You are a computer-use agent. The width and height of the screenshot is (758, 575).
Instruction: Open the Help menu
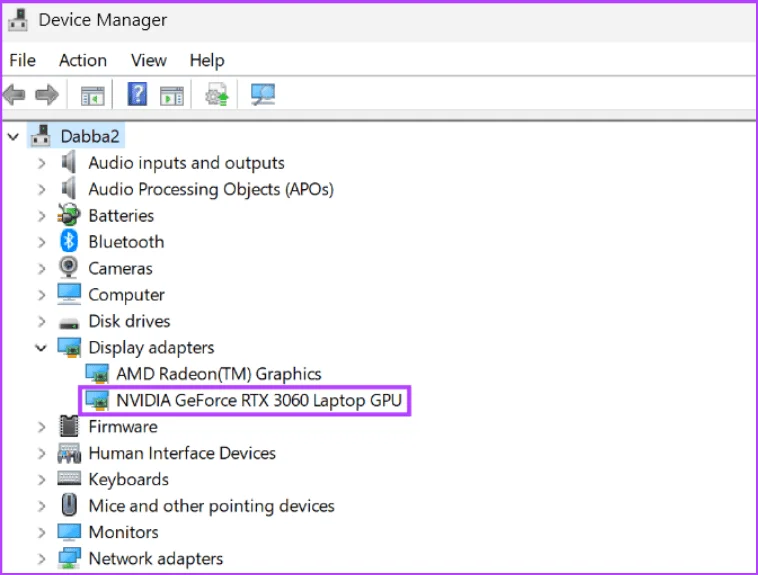[x=207, y=60]
